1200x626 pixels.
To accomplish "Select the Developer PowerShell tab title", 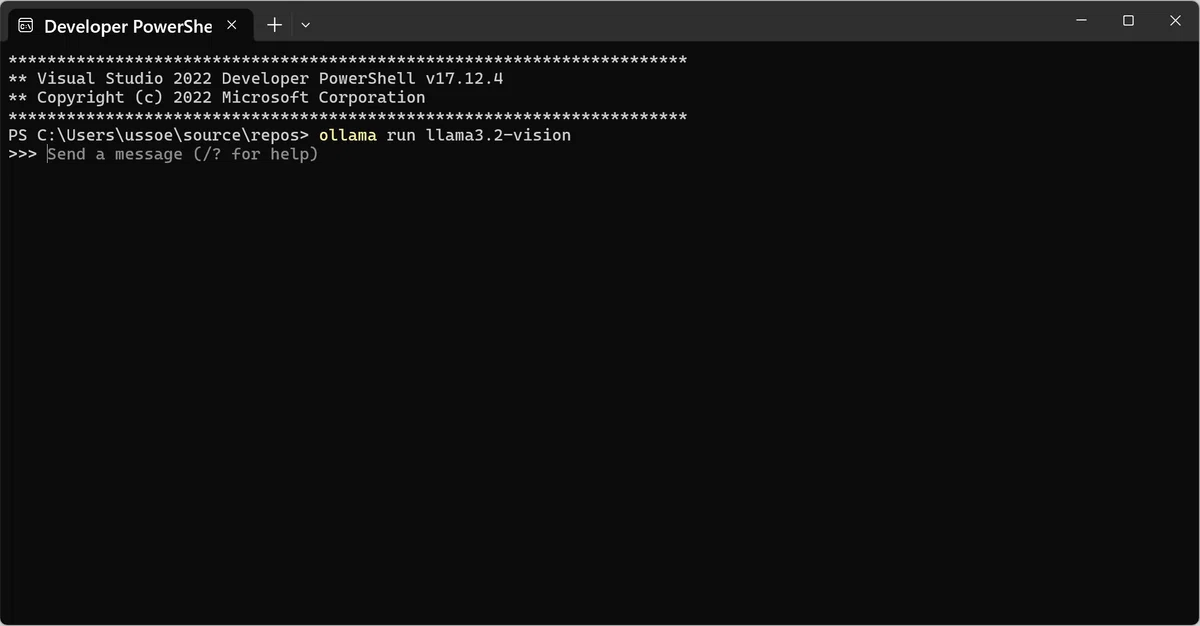I will (128, 26).
